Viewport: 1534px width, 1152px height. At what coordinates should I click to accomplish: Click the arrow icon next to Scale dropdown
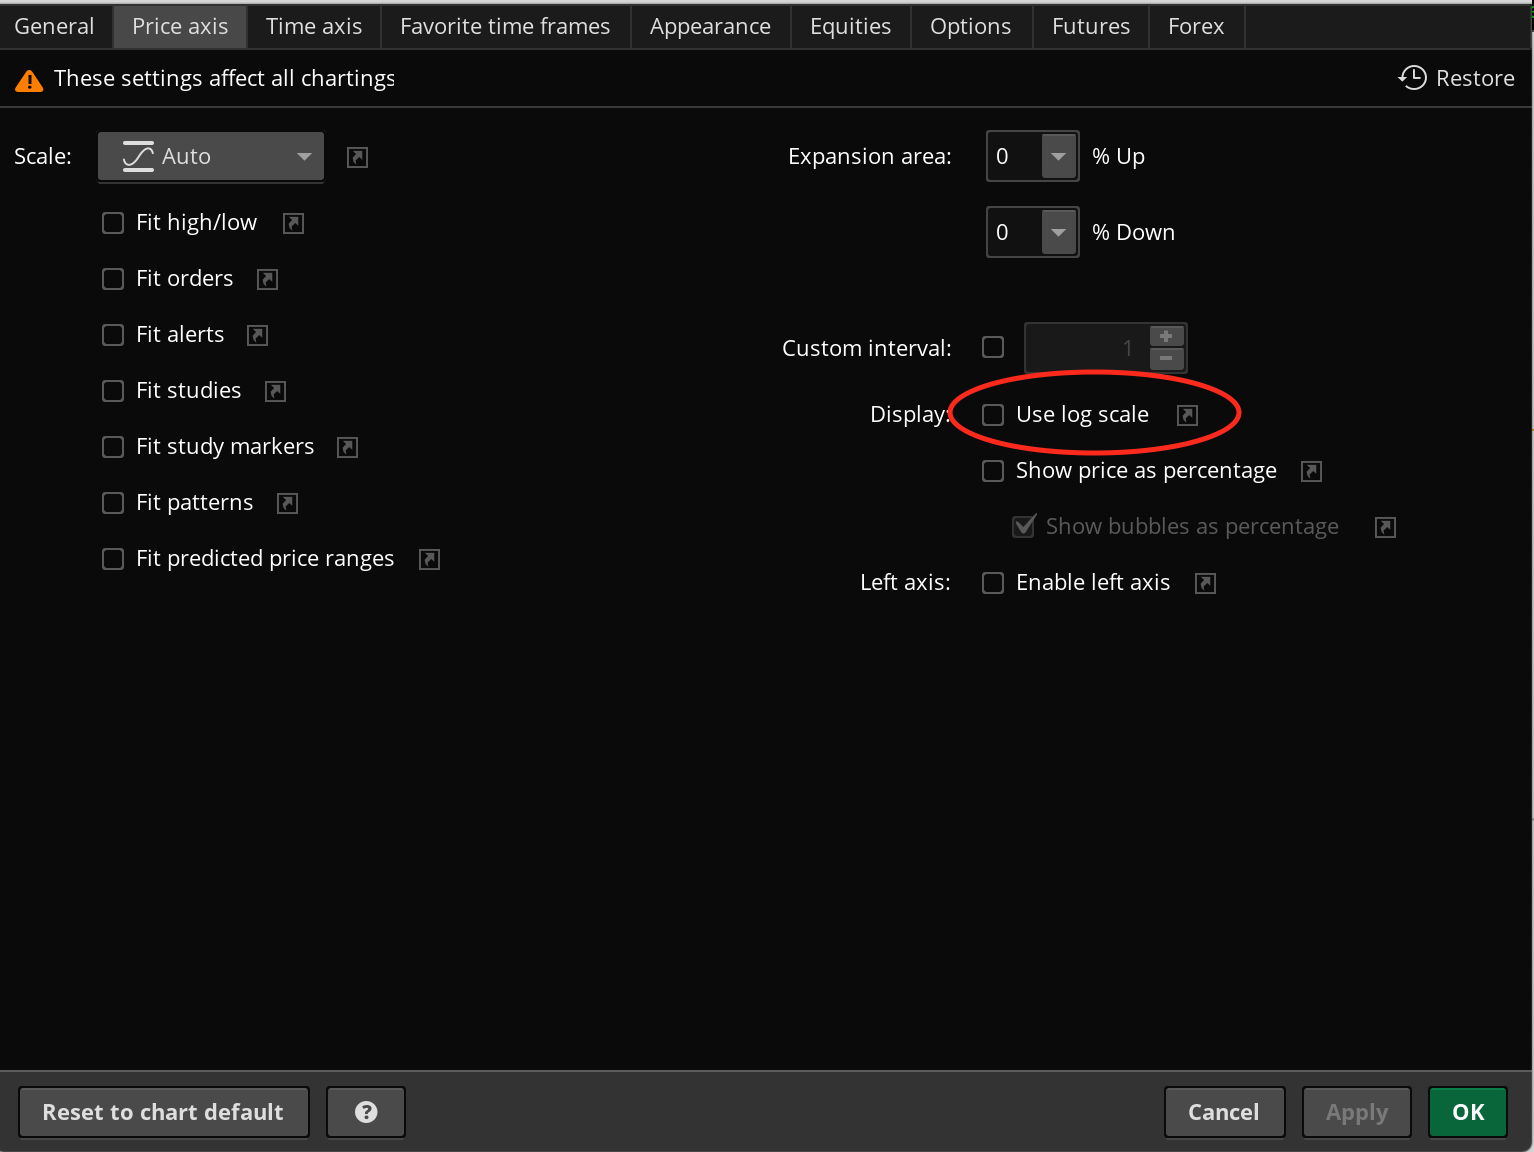[357, 157]
